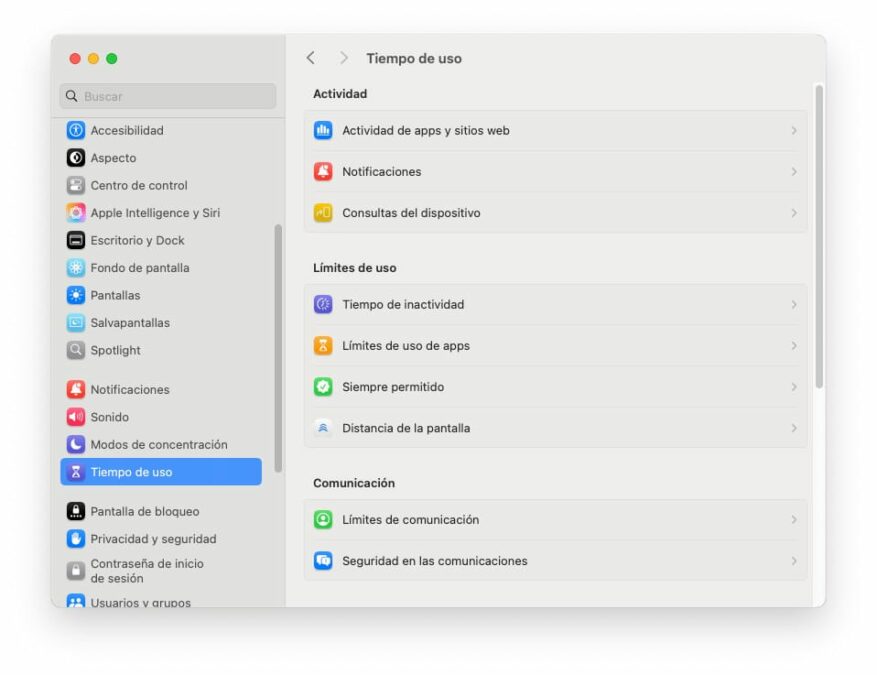Select Pantalla de bloqueo label
The width and height of the screenshot is (877, 675).
point(145,511)
